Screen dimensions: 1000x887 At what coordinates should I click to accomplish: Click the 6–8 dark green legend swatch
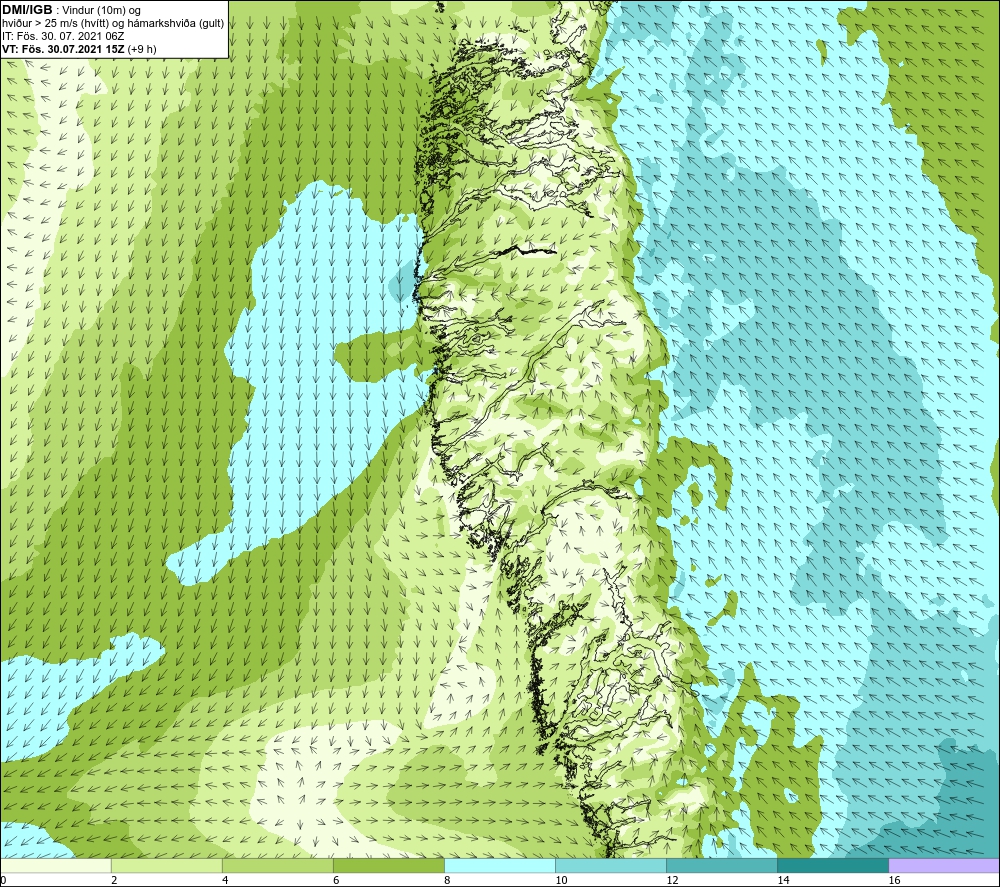click(388, 865)
